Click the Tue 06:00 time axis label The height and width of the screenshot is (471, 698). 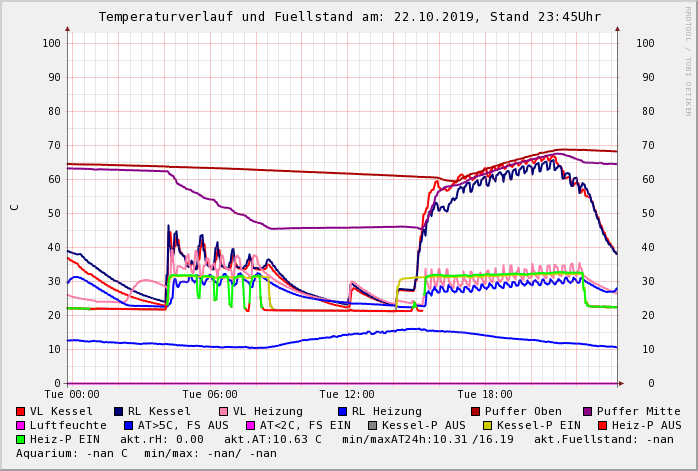click(x=209, y=394)
